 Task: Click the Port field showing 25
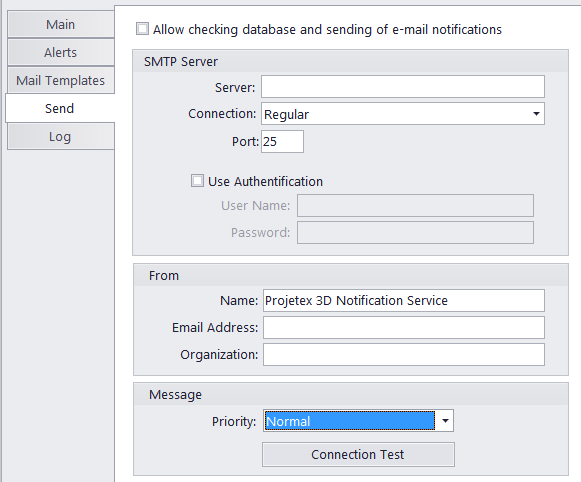click(x=282, y=141)
